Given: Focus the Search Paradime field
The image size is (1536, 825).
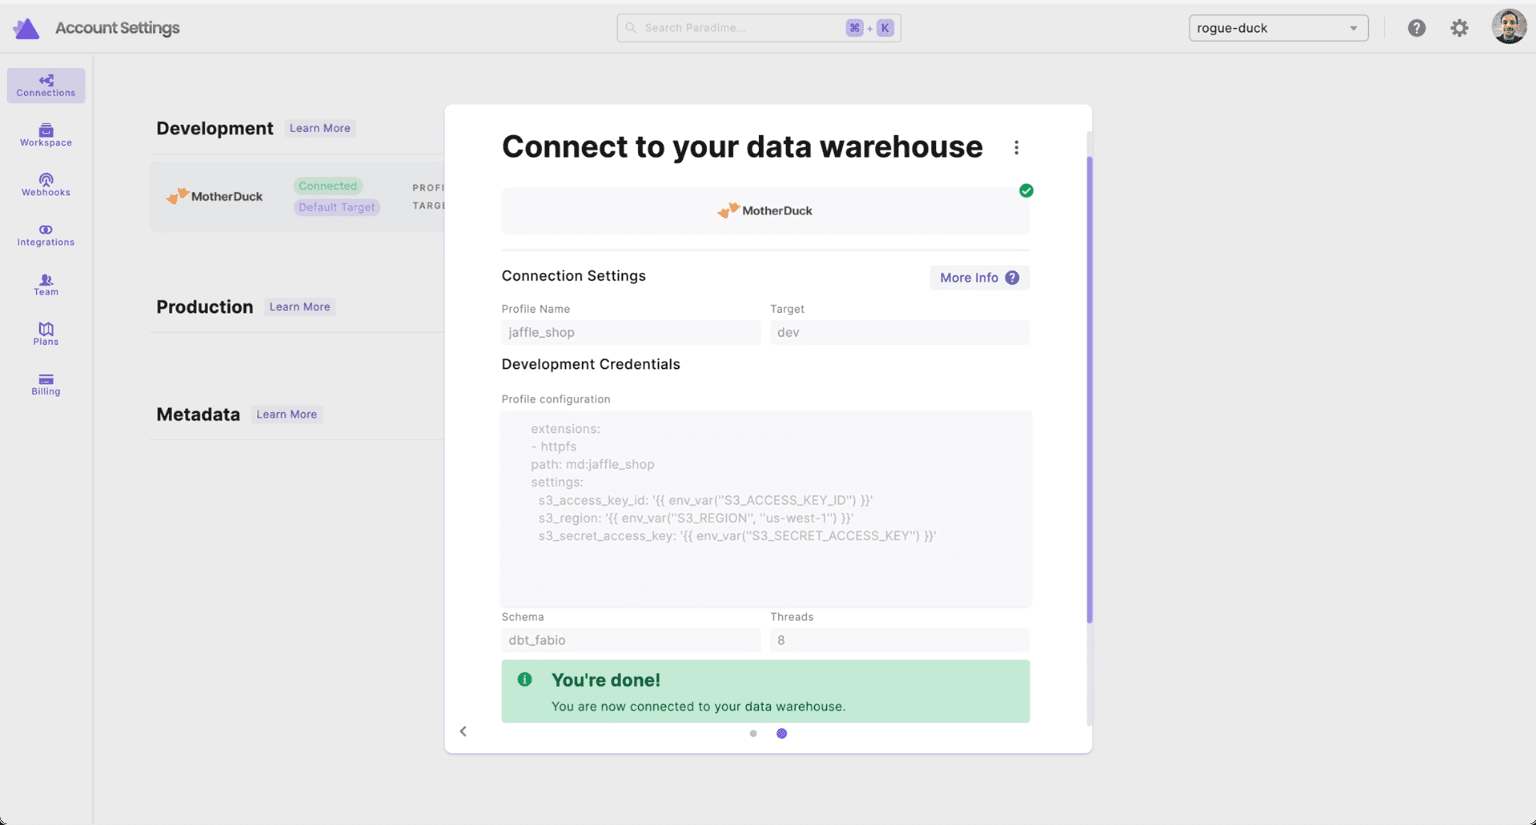Looking at the screenshot, I should pyautogui.click(x=758, y=28).
